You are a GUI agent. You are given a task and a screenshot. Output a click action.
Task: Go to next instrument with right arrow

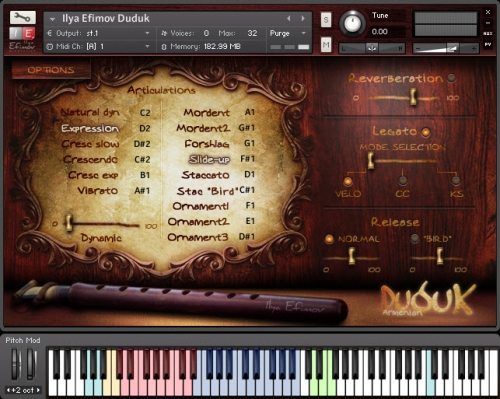coord(303,18)
